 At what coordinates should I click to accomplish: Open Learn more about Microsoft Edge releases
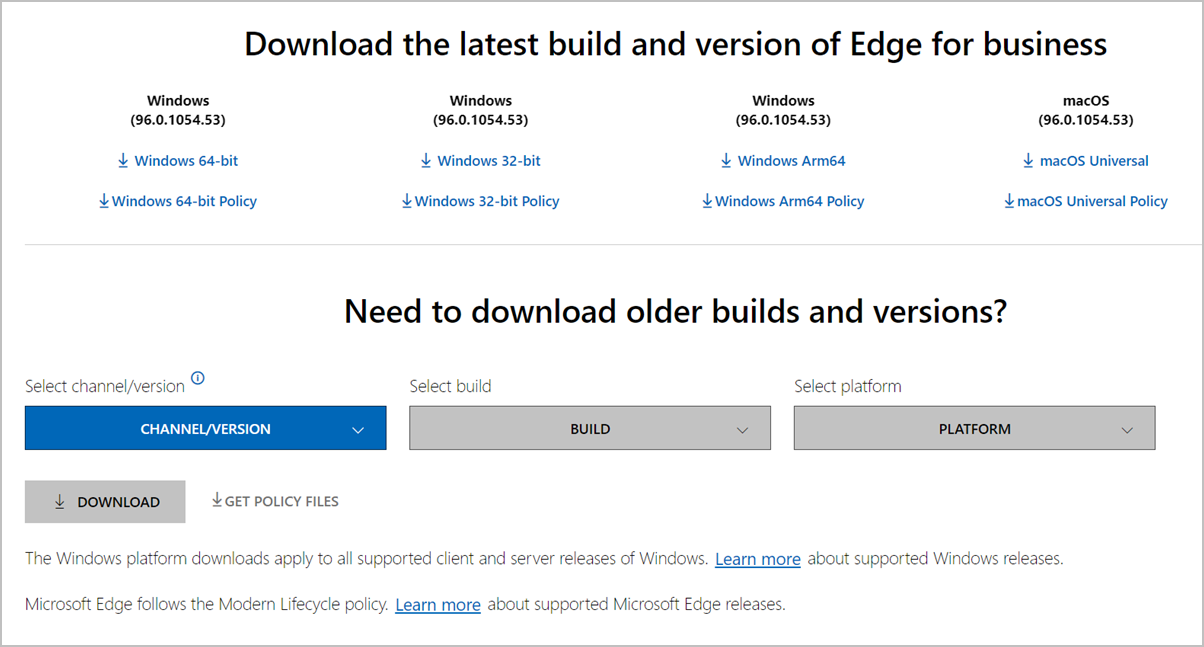(x=438, y=604)
